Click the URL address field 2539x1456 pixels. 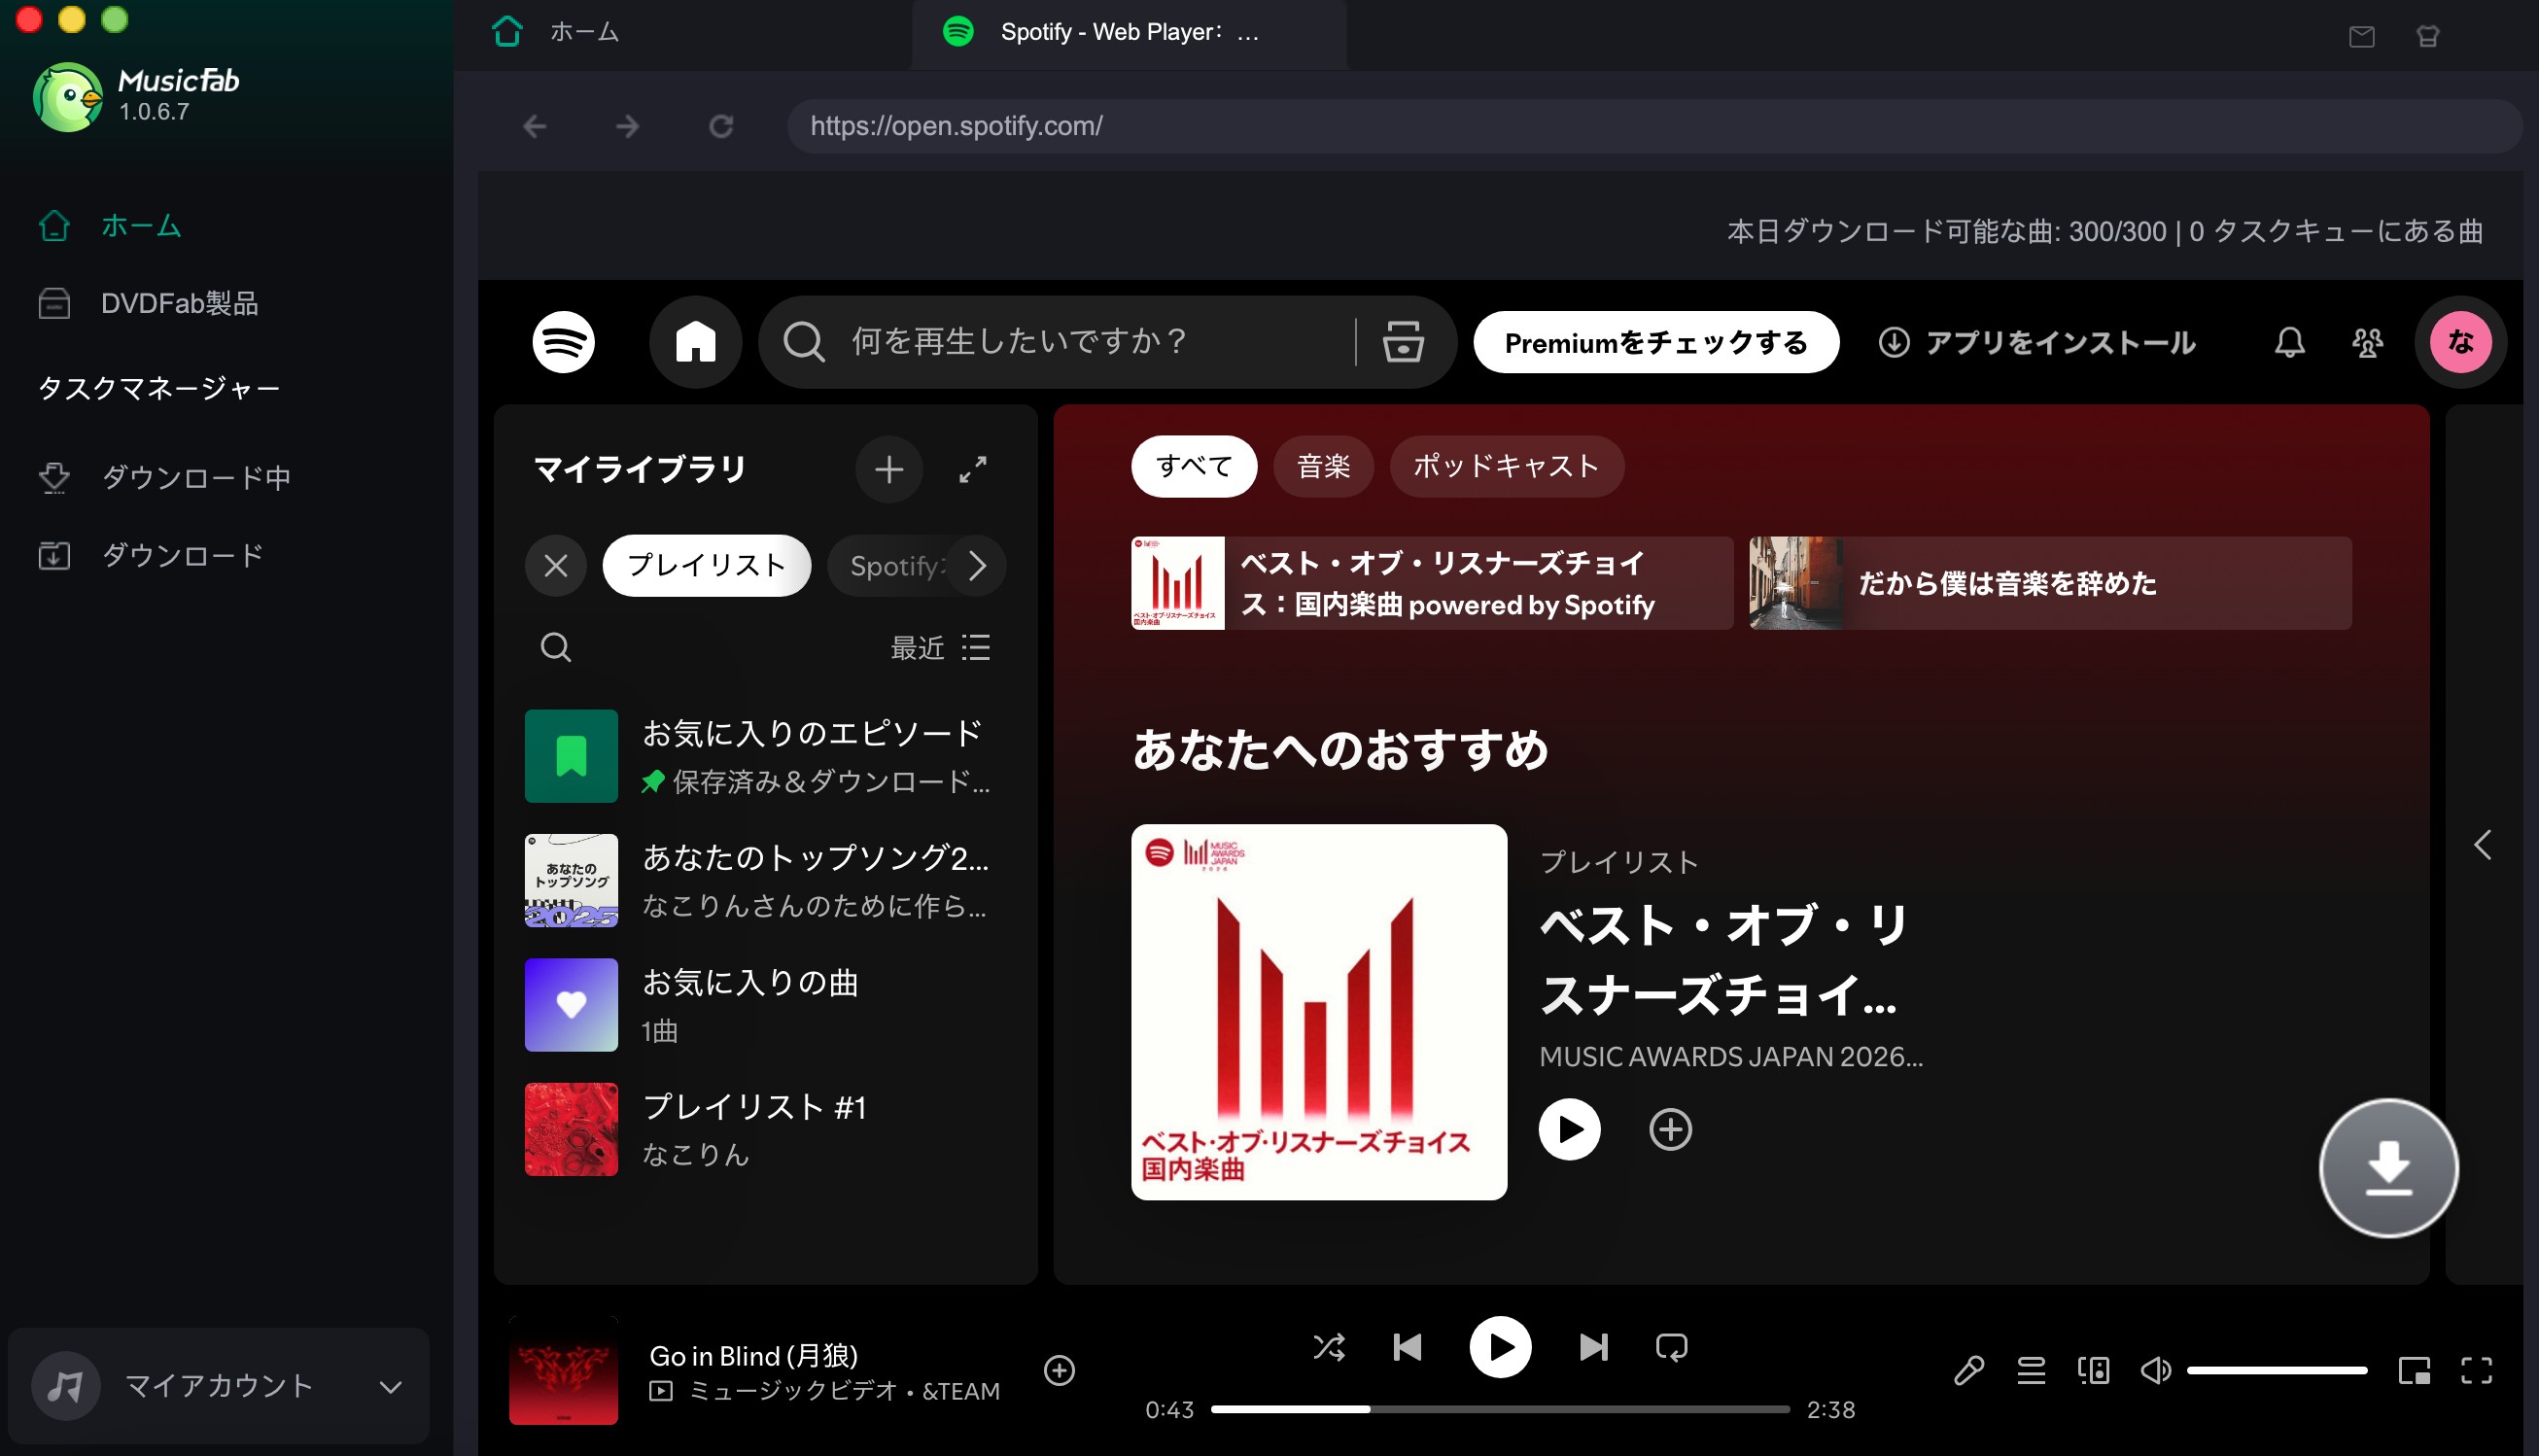click(x=1654, y=126)
